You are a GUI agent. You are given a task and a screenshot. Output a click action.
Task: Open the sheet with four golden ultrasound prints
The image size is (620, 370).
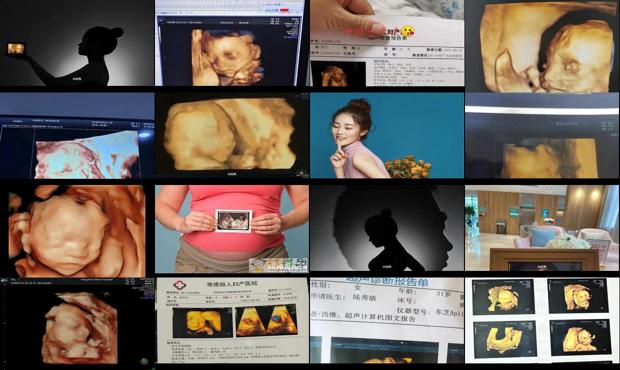(542, 321)
